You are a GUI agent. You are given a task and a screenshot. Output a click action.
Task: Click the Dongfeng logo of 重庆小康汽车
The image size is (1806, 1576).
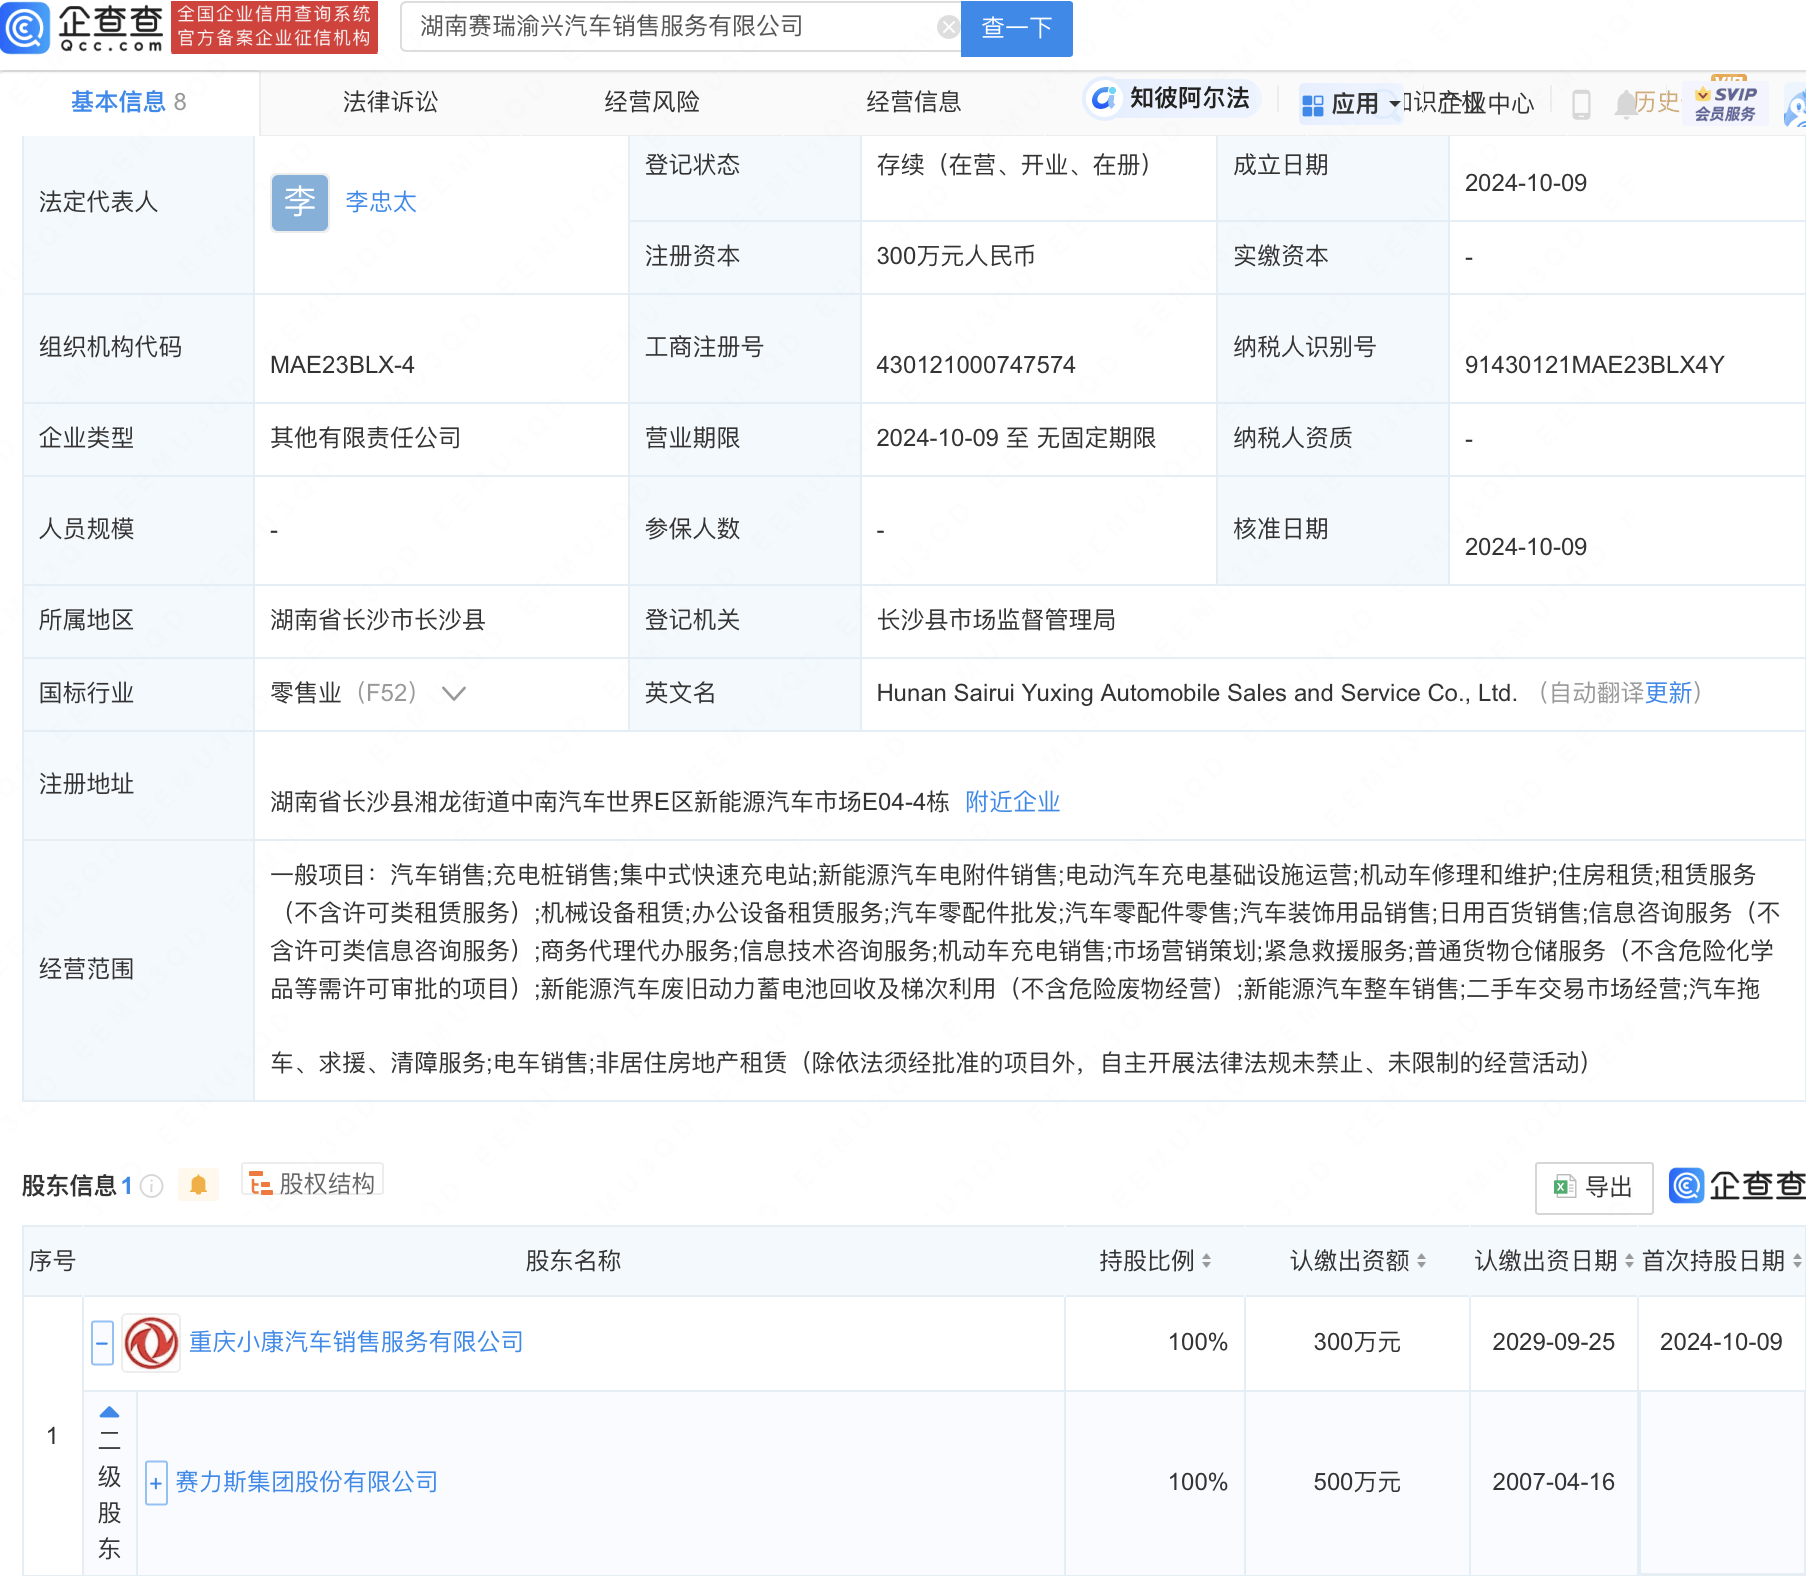pyautogui.click(x=151, y=1343)
